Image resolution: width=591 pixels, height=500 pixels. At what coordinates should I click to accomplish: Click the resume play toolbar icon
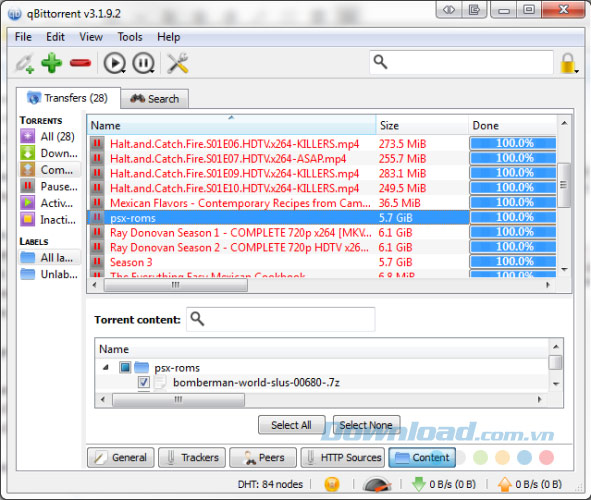pyautogui.click(x=115, y=63)
